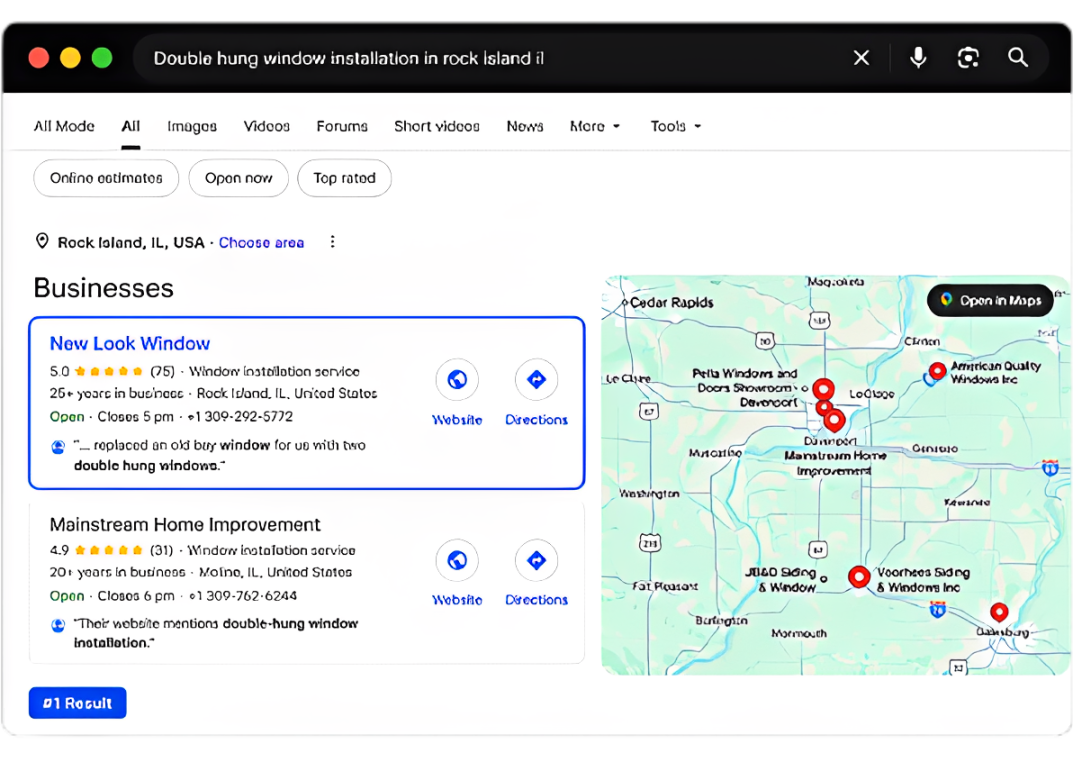
Task: Click the Cedar Rapids label on the map
Action: pyautogui.click(x=671, y=302)
